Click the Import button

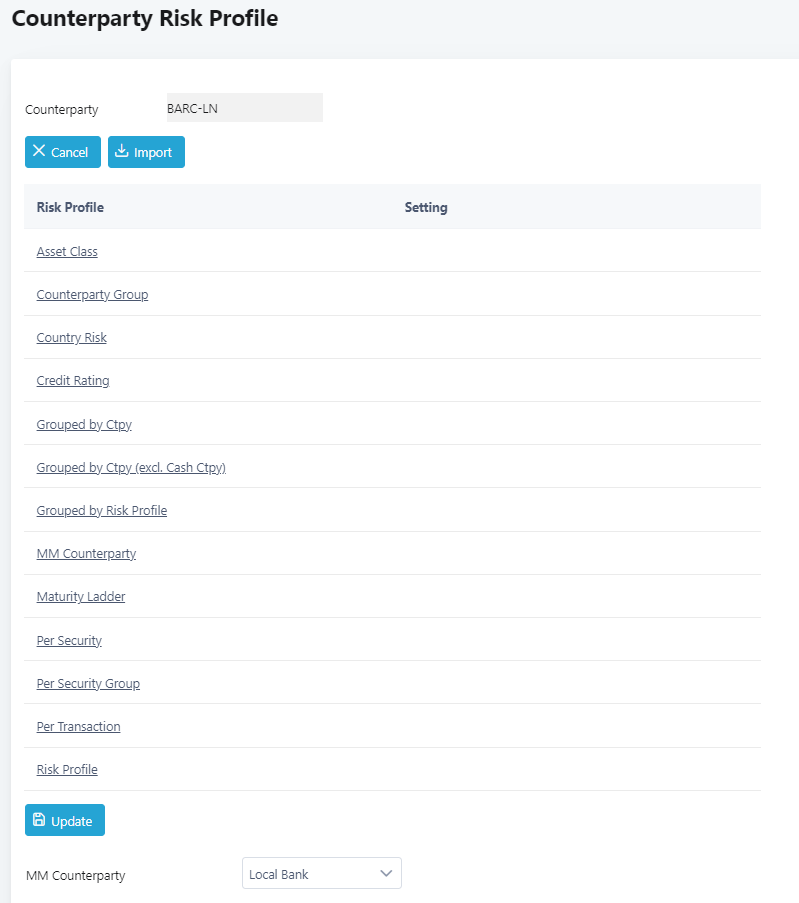click(146, 152)
